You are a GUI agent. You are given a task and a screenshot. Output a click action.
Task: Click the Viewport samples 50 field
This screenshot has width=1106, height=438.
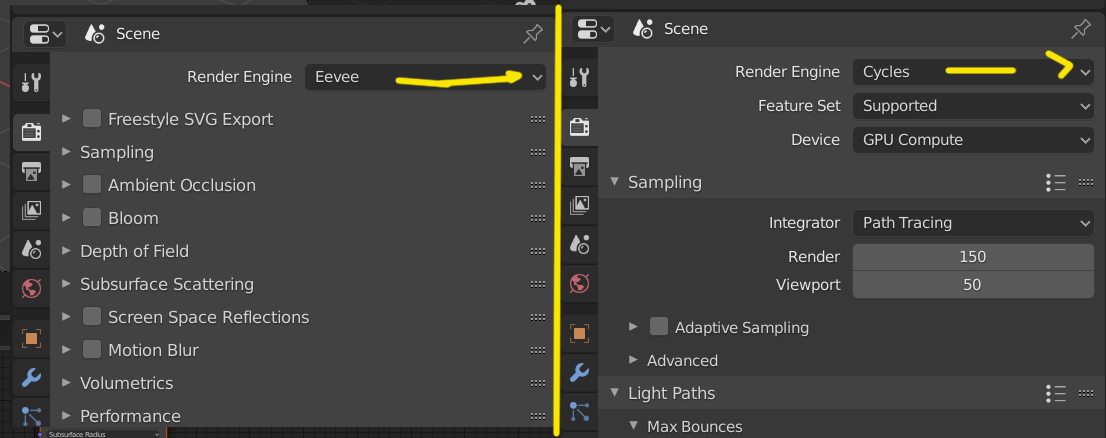[x=973, y=285]
